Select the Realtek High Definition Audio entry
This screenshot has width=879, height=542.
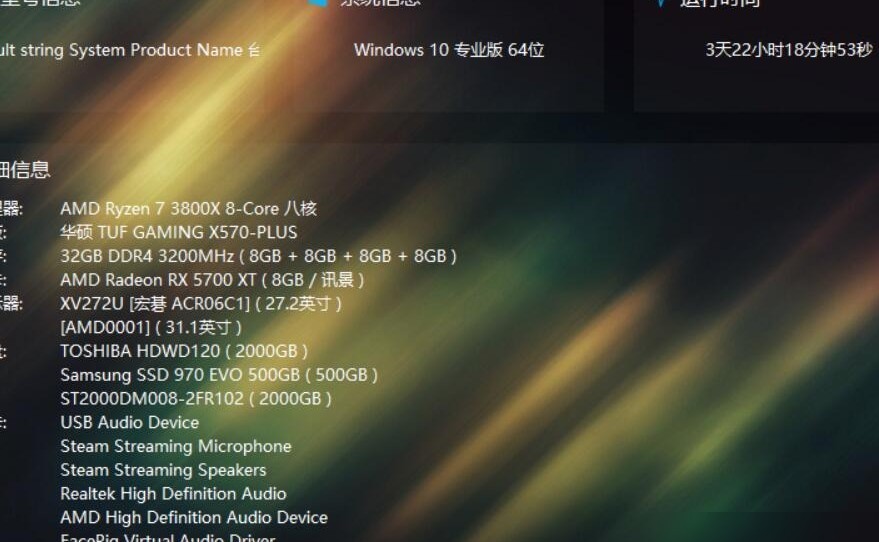(173, 493)
